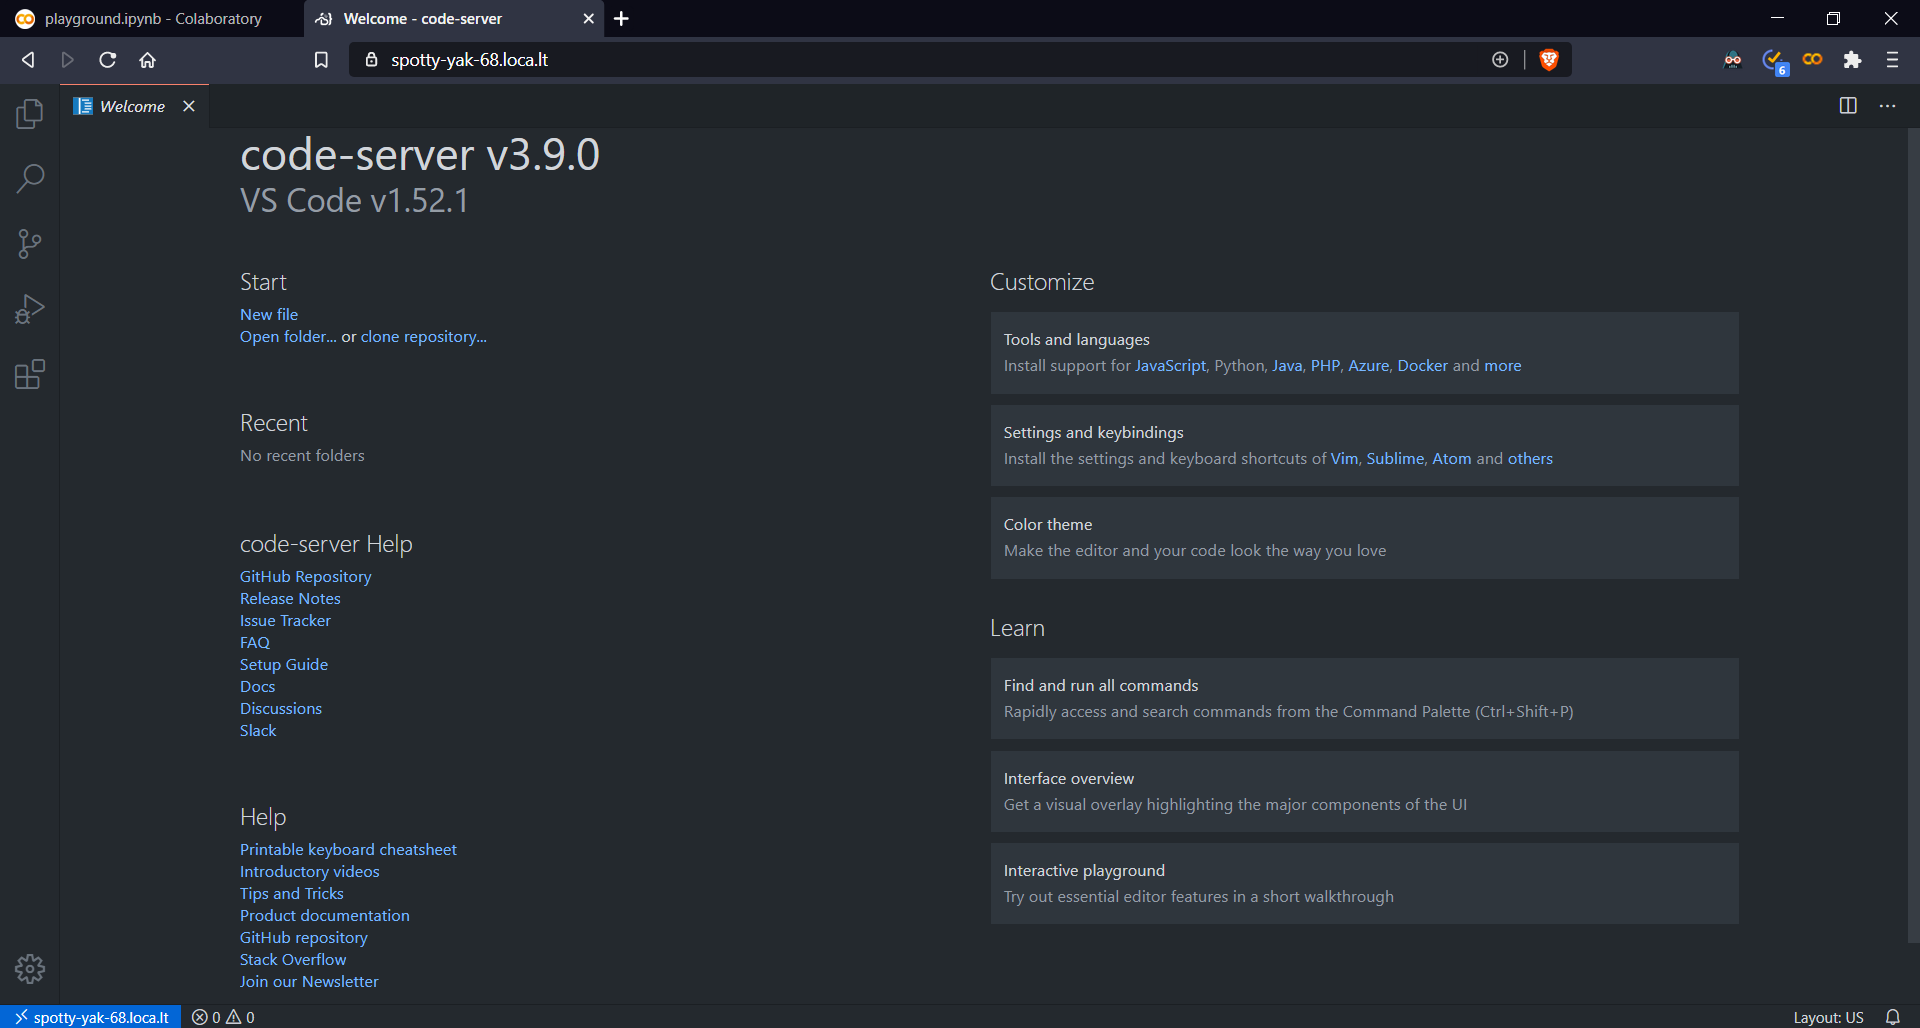The width and height of the screenshot is (1920, 1028).
Task: Click the zoom plus icon in address bar
Action: click(1500, 60)
